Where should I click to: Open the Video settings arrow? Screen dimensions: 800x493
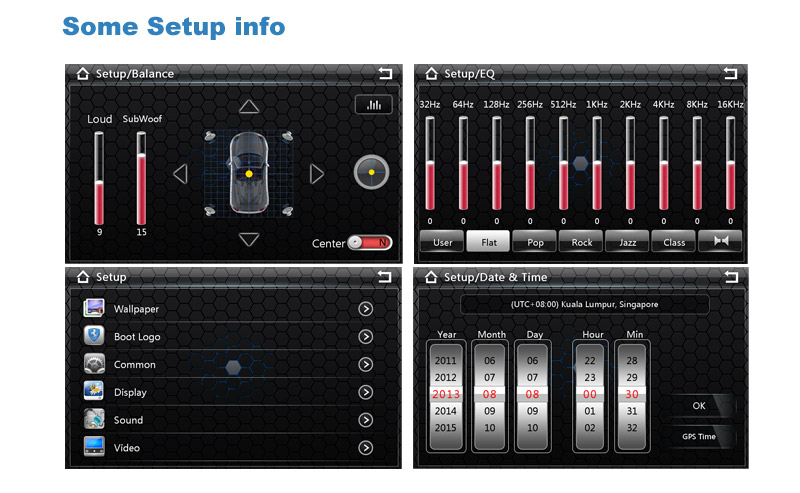(x=366, y=448)
